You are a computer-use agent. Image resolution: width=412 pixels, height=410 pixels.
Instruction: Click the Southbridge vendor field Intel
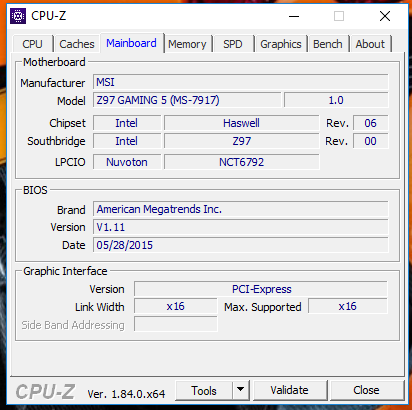(x=127, y=141)
